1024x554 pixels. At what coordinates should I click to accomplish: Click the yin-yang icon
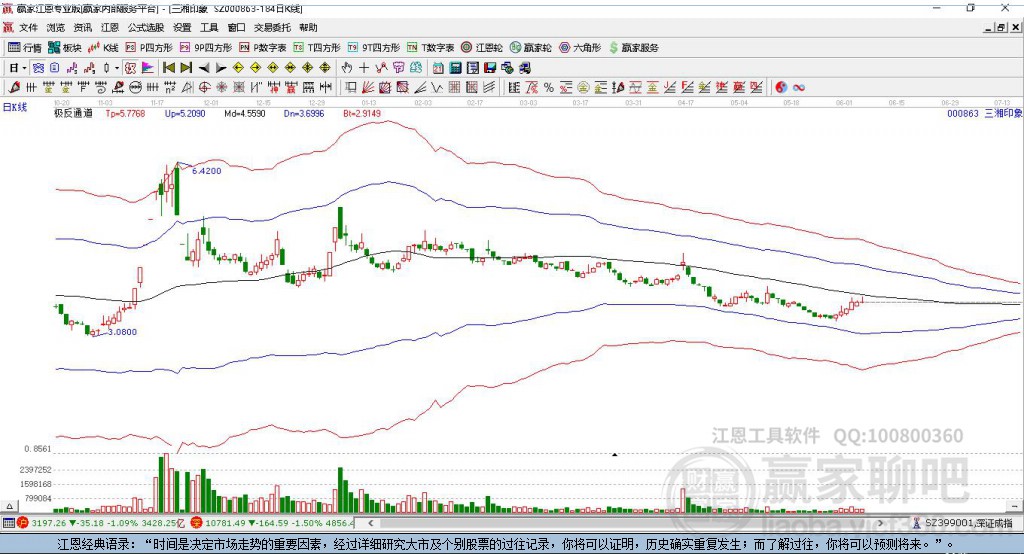click(781, 88)
